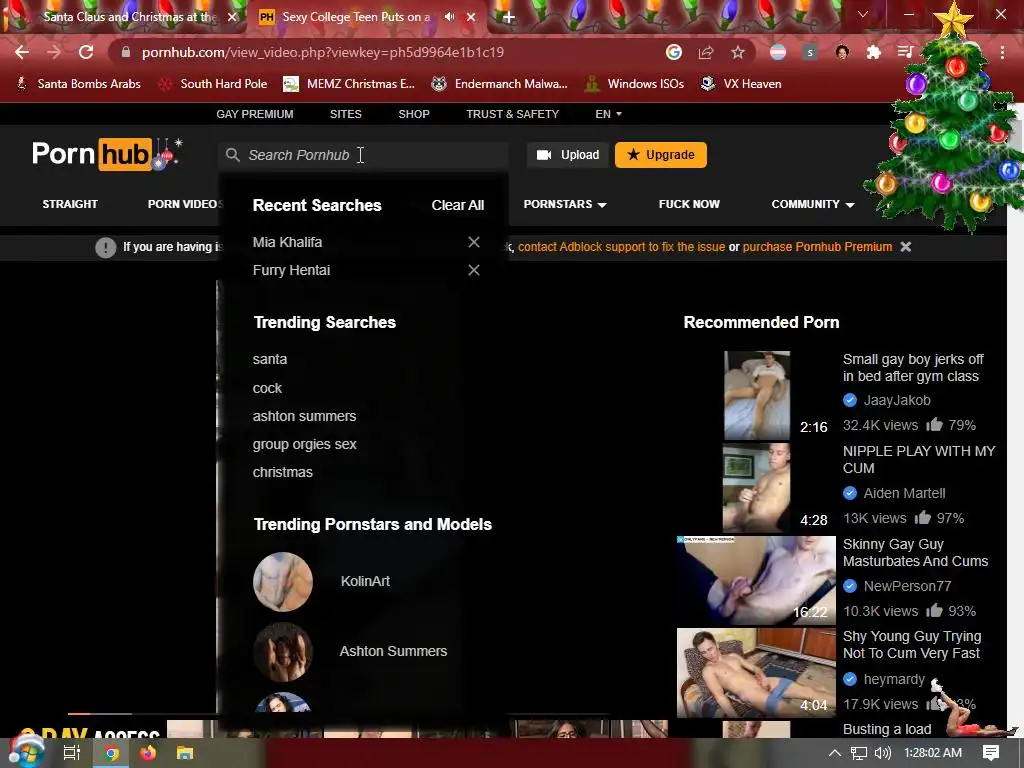Expand the EN language dropdown
Screen dimensions: 1024x768
(608, 114)
